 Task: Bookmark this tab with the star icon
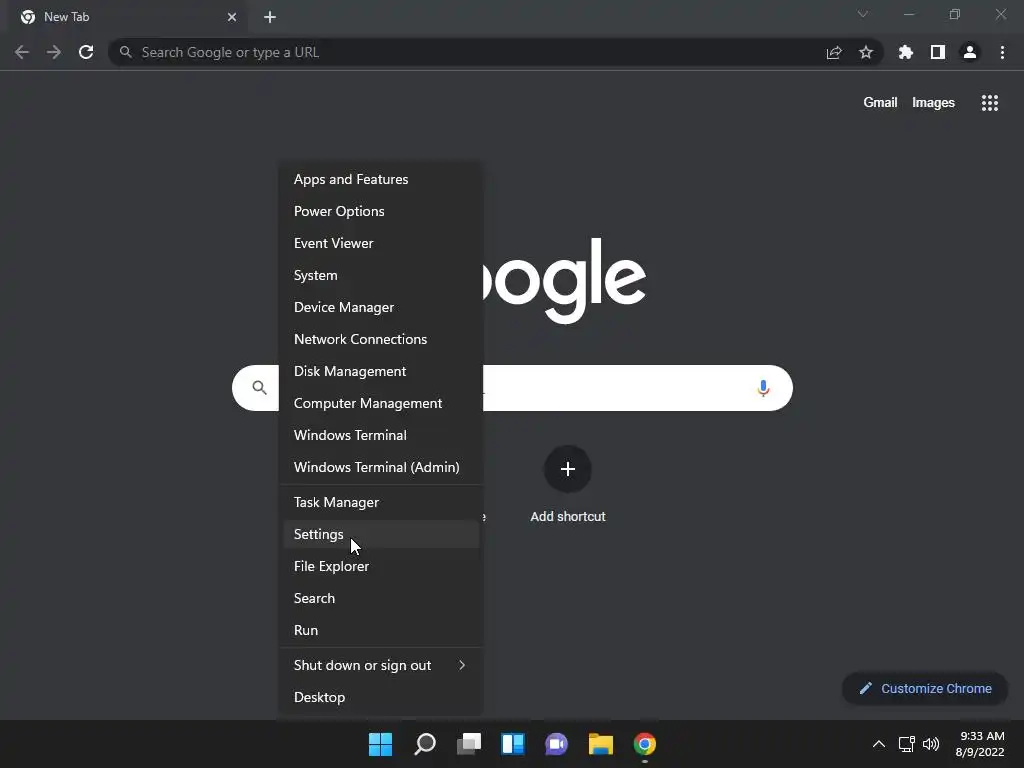[866, 52]
